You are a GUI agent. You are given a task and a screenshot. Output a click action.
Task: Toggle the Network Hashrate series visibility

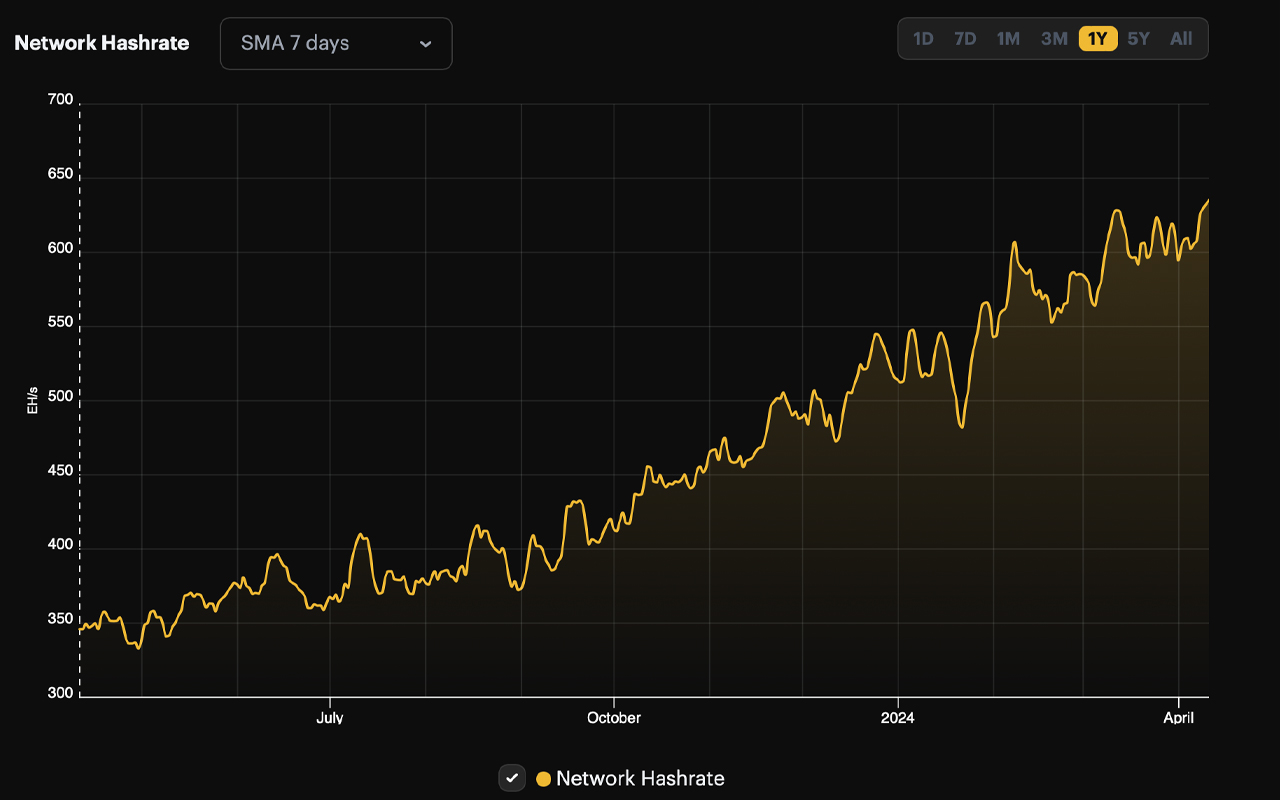(x=512, y=777)
